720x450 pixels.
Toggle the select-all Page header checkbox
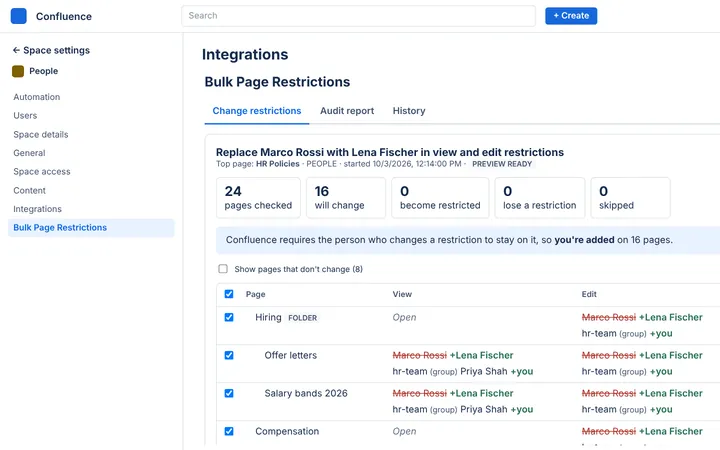point(229,294)
